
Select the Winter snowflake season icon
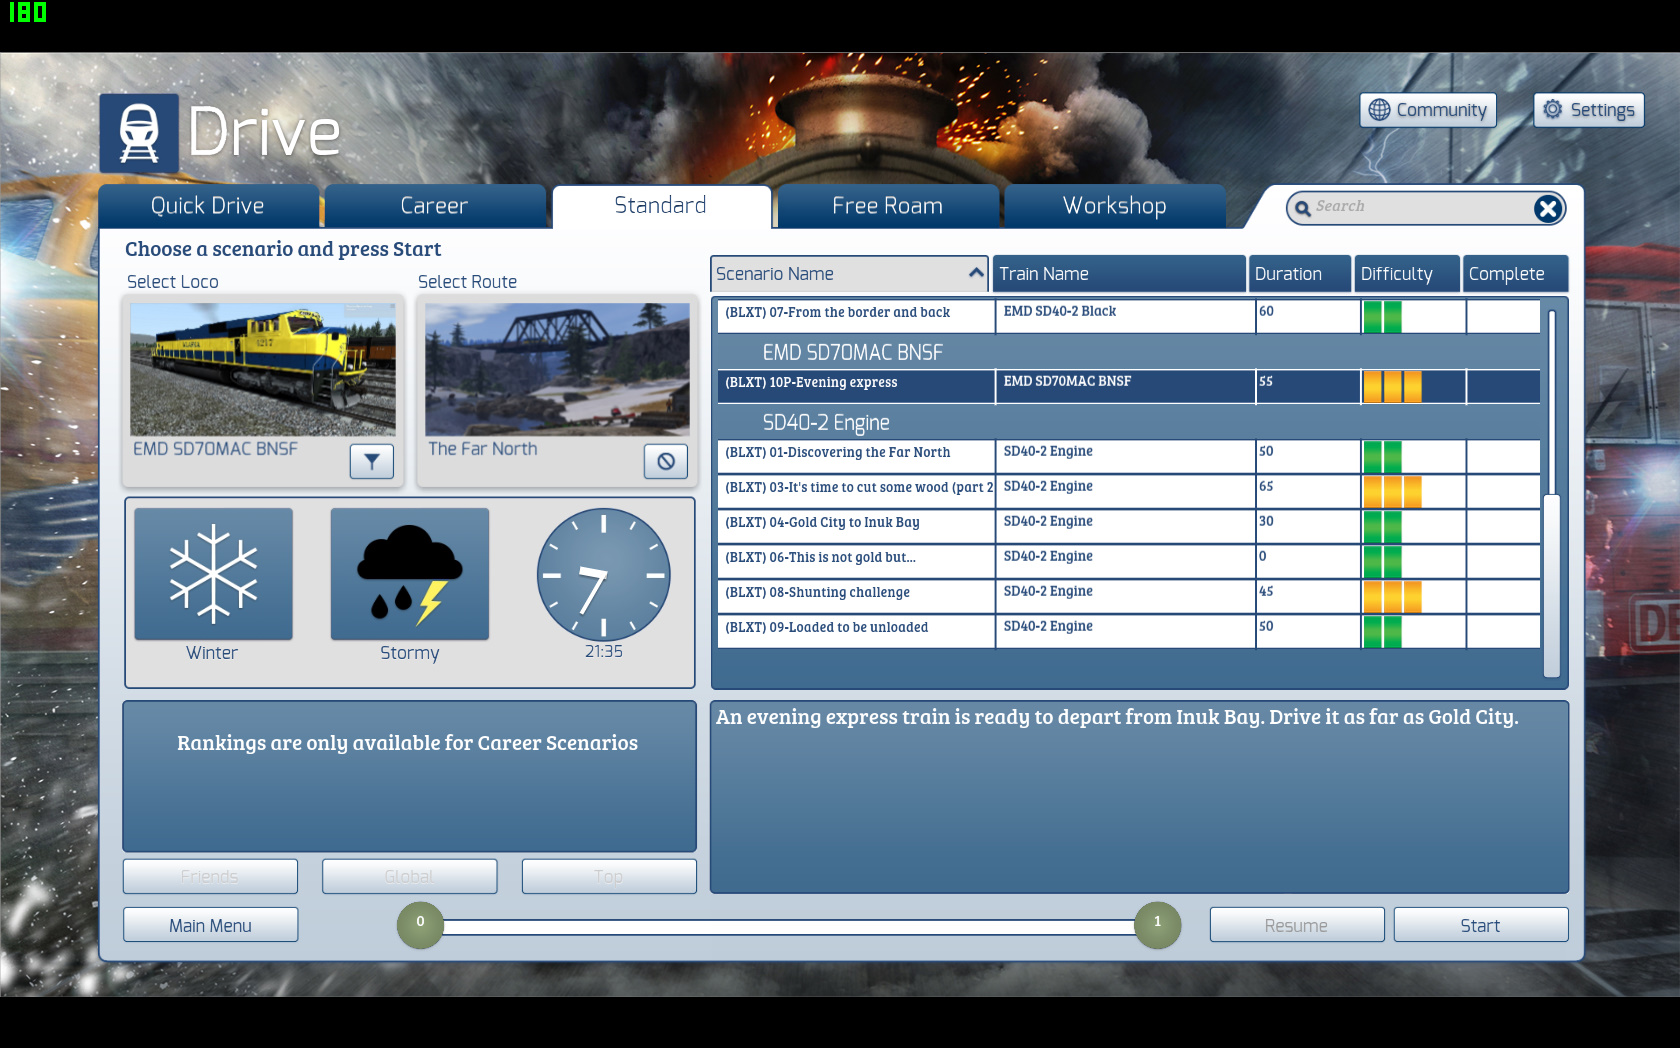click(213, 574)
